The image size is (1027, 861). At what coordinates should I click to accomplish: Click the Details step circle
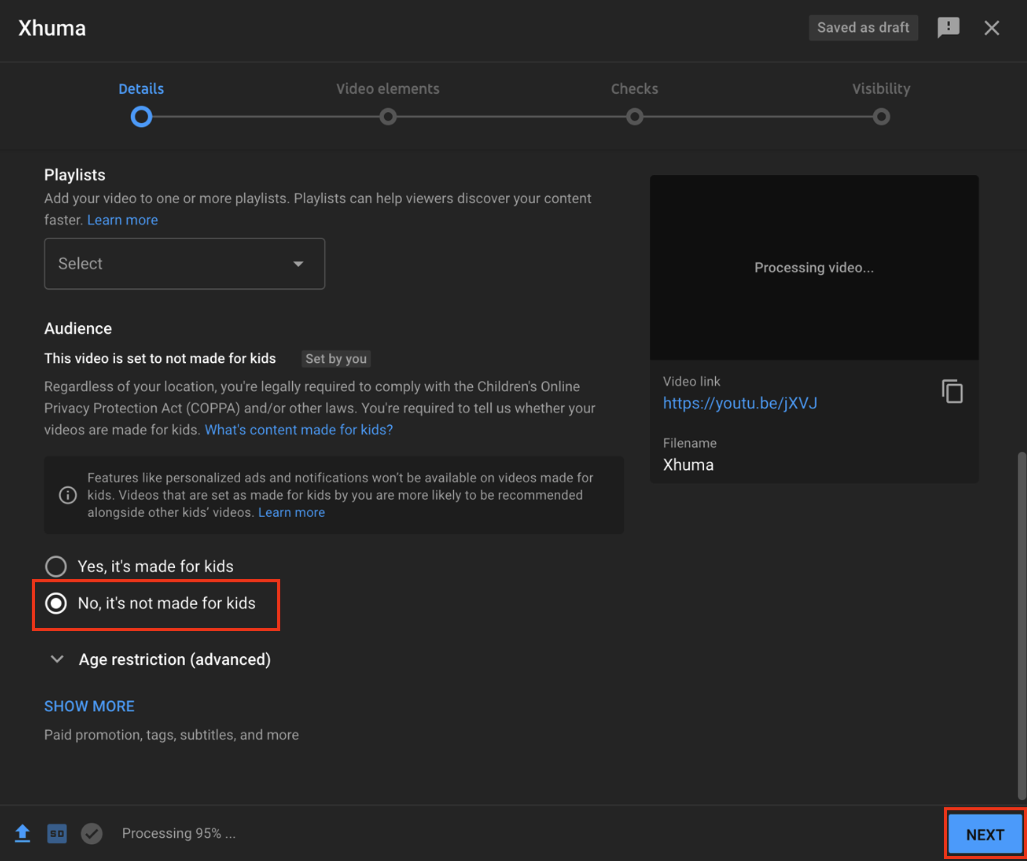point(141,117)
